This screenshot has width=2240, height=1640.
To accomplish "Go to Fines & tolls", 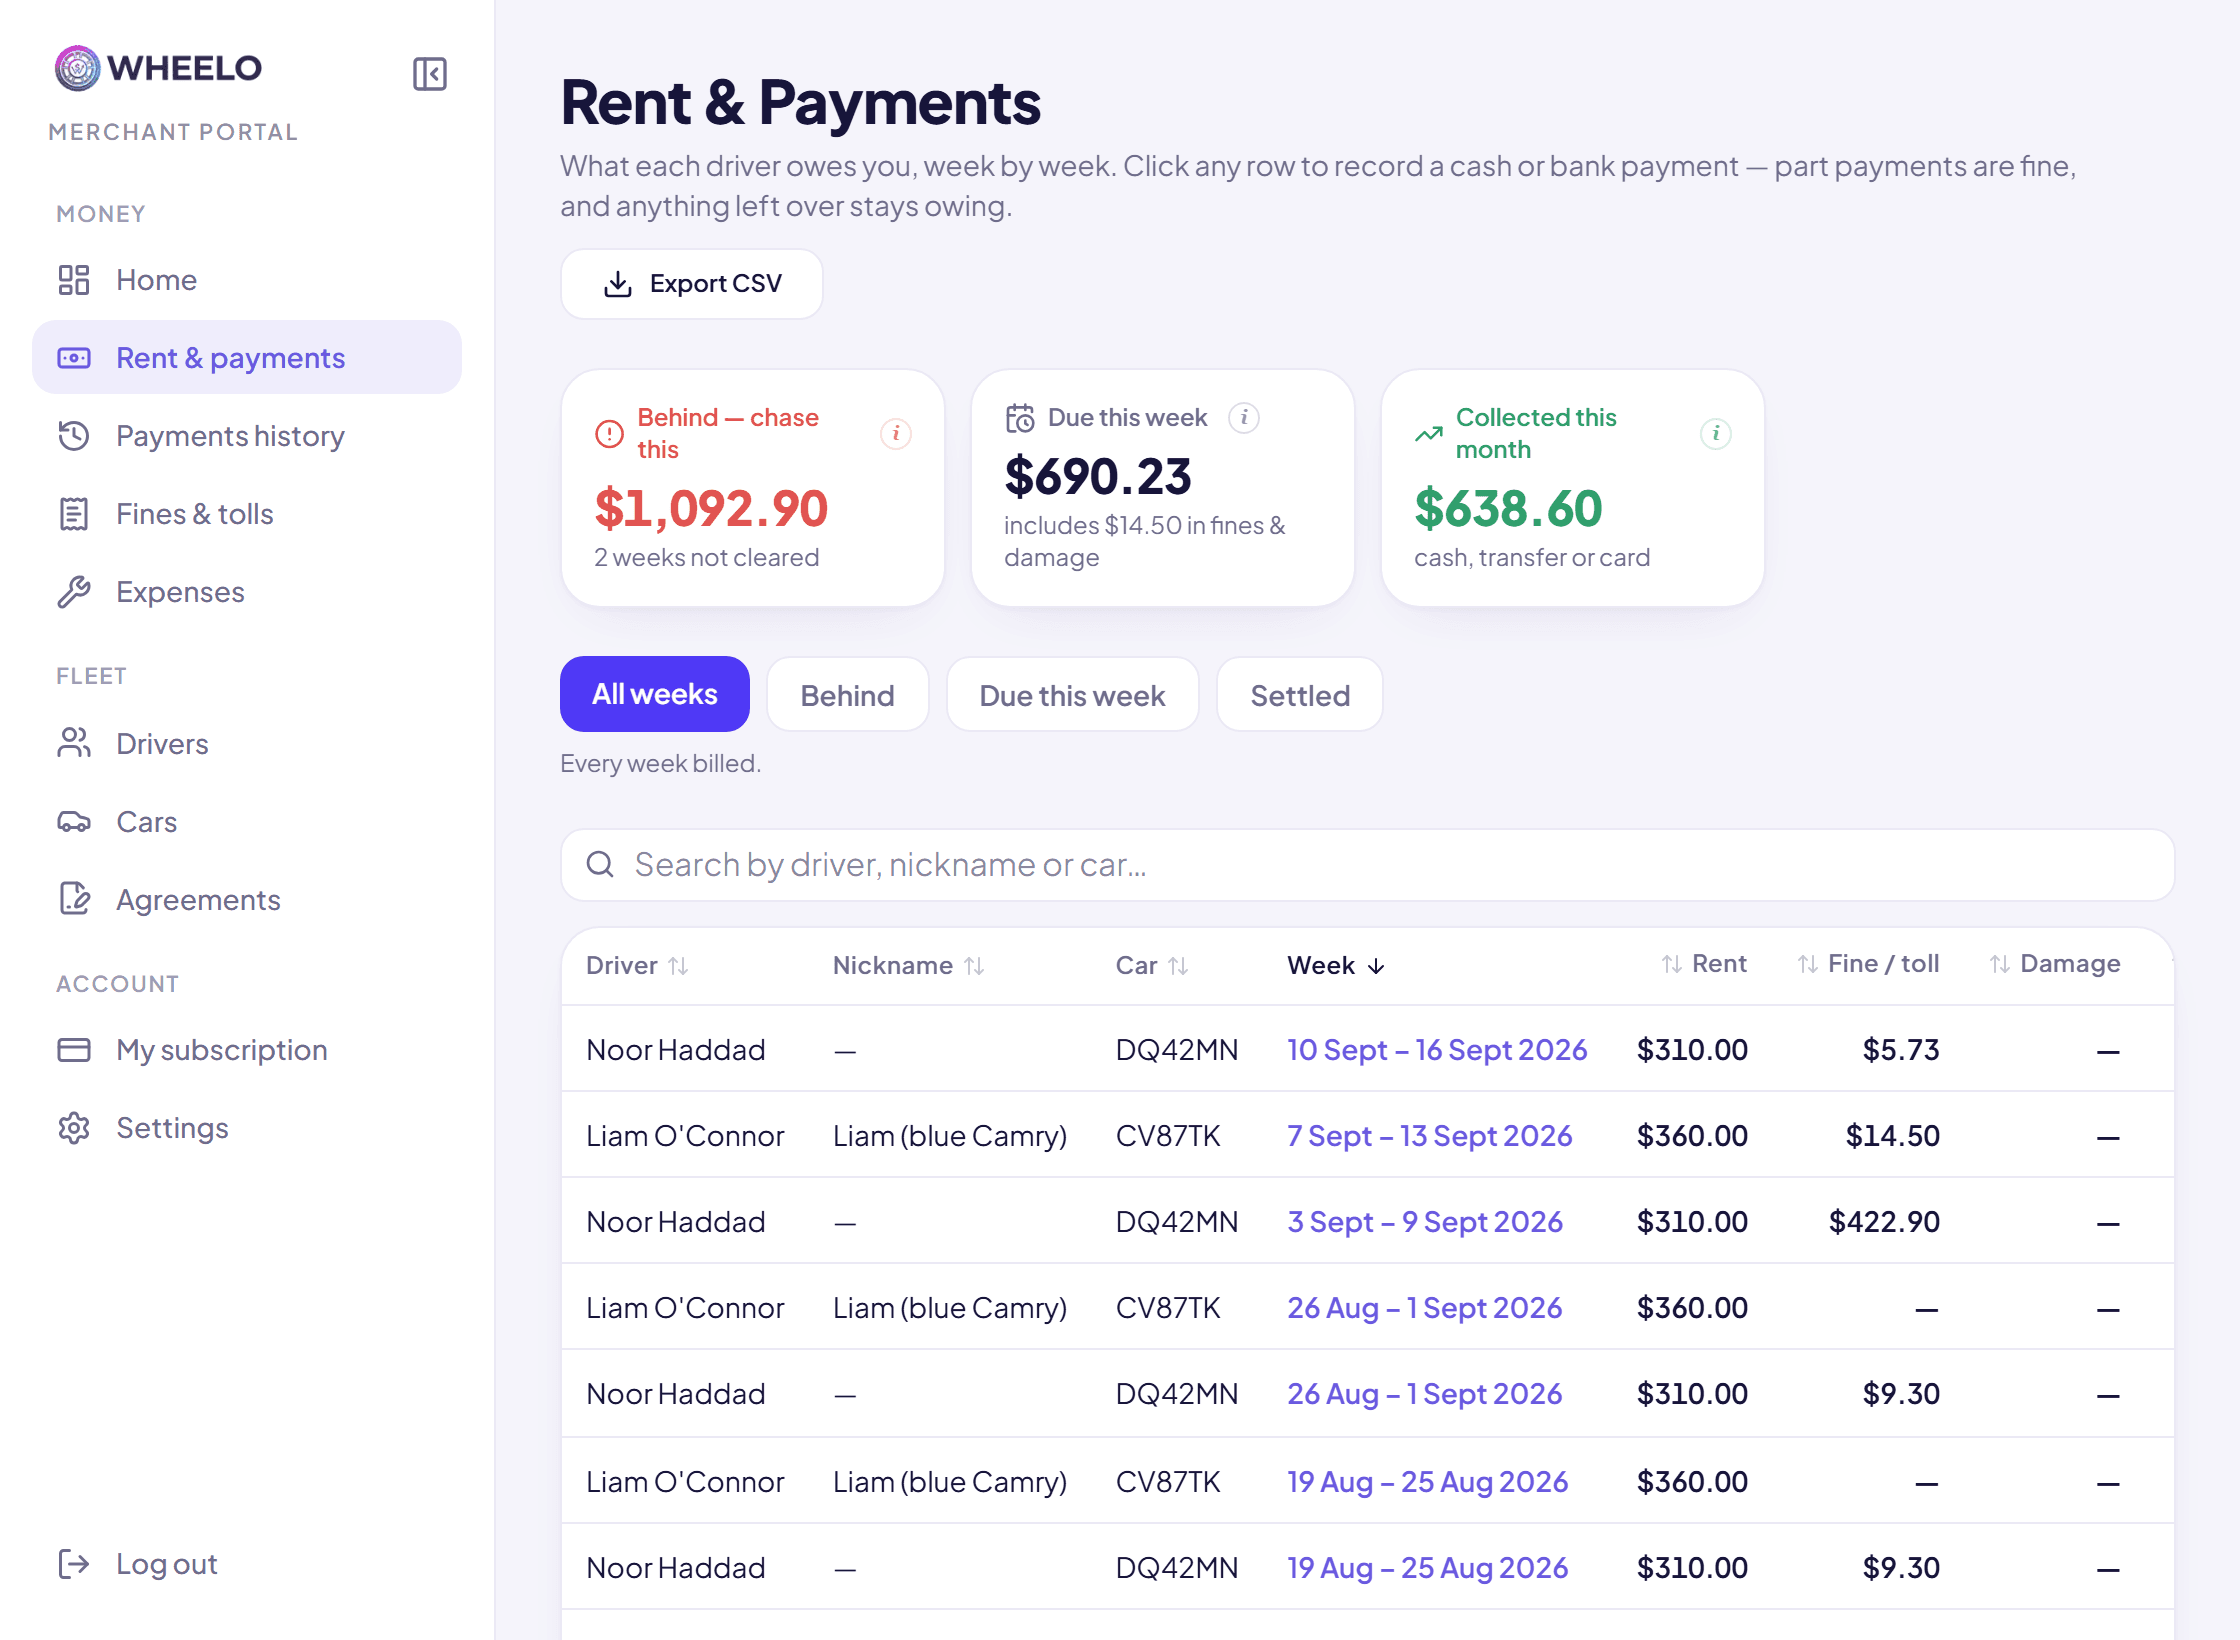I will [247, 514].
